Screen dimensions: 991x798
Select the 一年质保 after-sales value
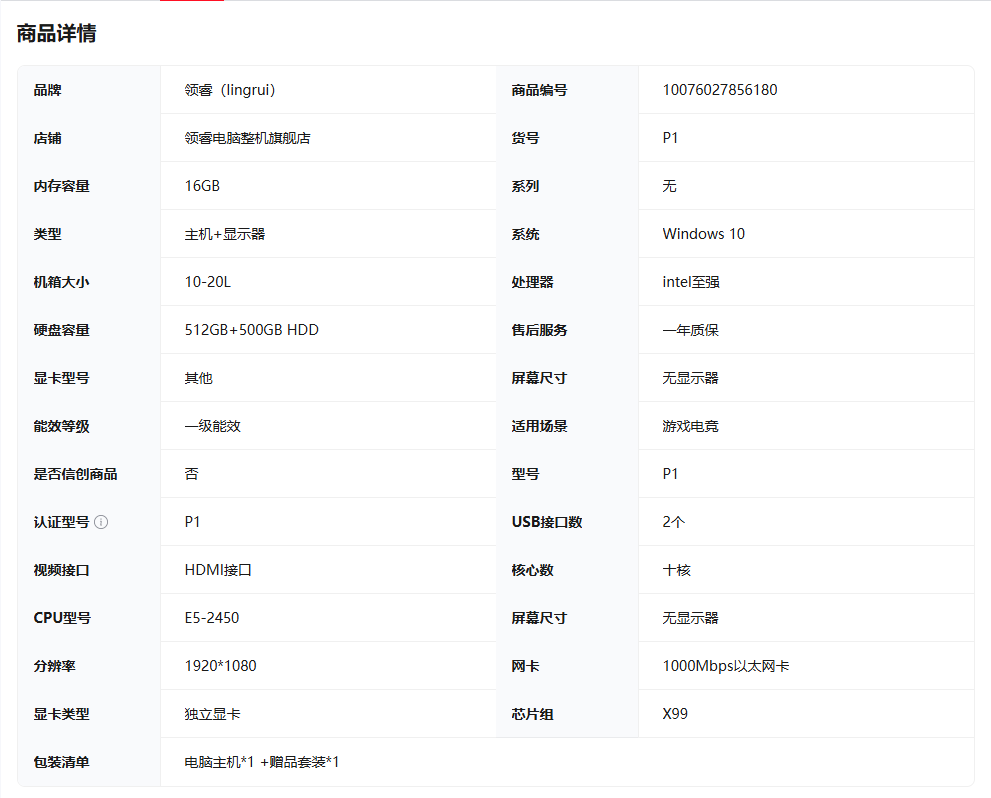point(690,330)
